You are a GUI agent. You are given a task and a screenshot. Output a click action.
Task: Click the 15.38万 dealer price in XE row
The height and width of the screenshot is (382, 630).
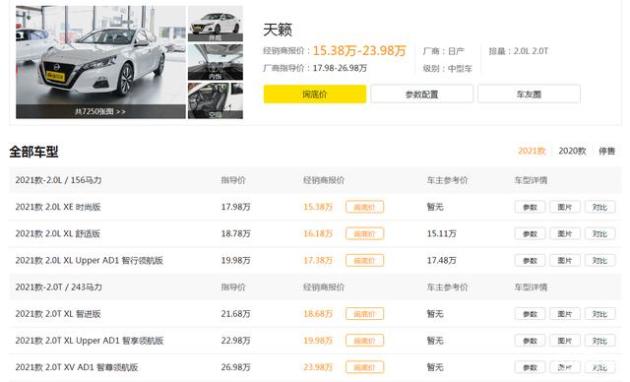[318, 207]
